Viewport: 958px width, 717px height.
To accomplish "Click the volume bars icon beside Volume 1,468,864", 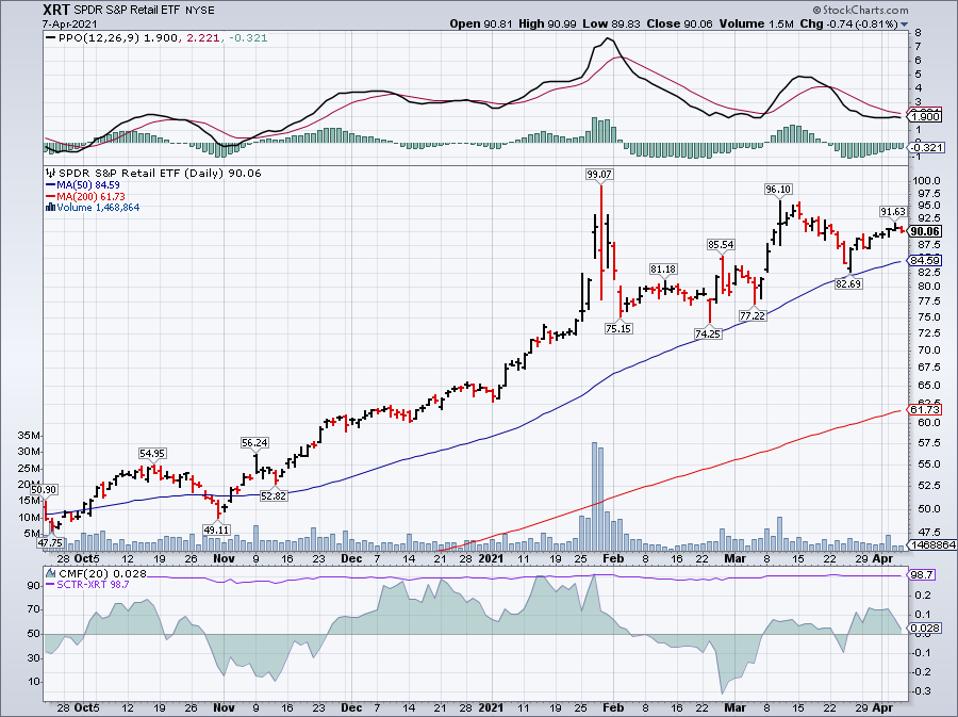I will pos(51,208).
